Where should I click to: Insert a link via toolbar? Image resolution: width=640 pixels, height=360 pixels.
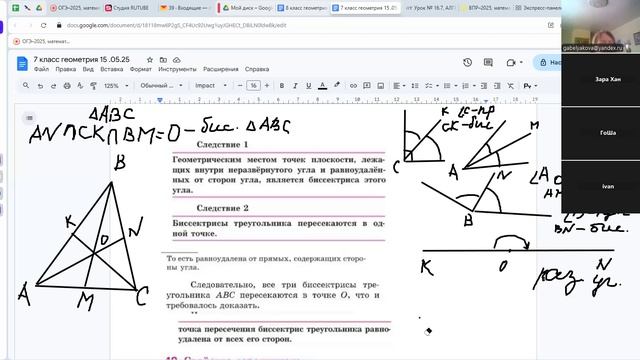(x=353, y=86)
